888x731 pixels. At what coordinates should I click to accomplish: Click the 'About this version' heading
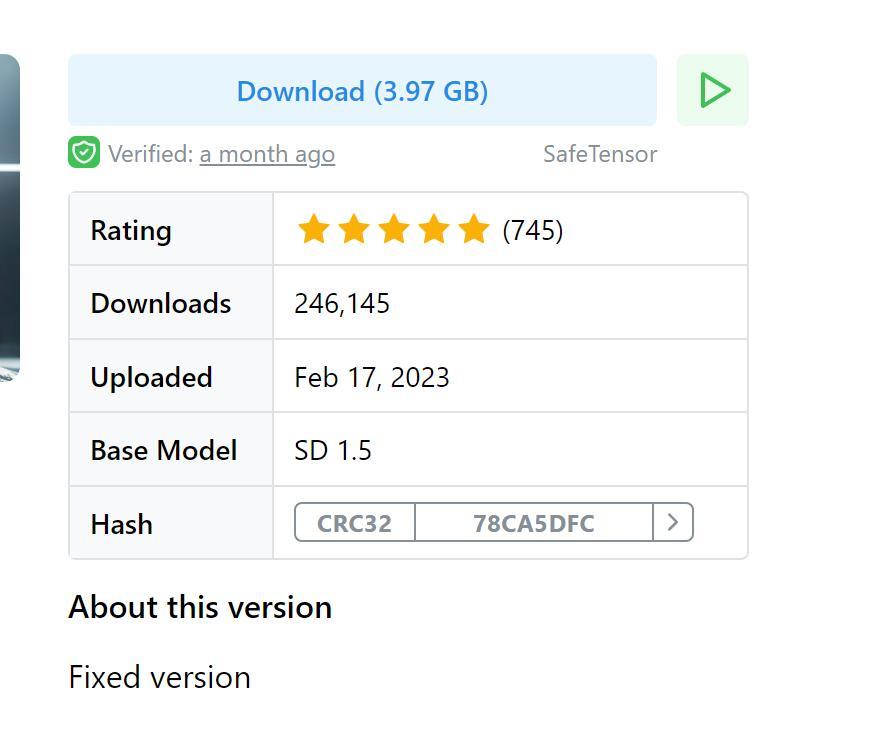tap(200, 608)
